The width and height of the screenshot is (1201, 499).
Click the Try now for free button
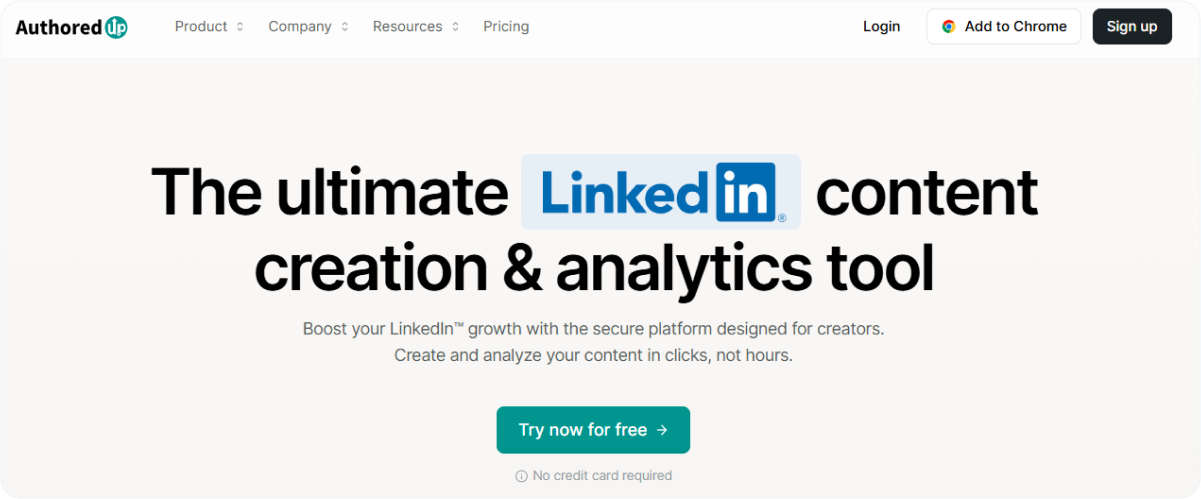tap(593, 430)
